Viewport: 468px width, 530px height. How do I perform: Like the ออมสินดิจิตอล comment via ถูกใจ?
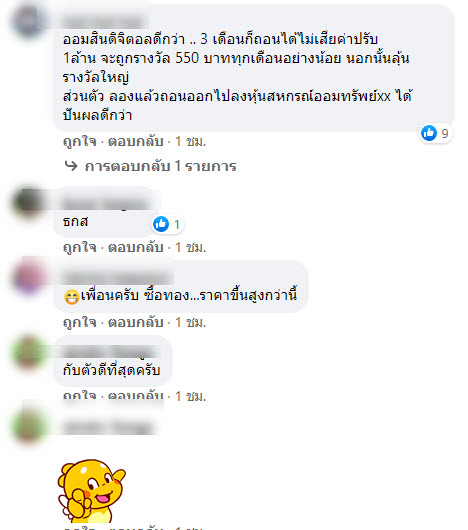tap(80, 141)
